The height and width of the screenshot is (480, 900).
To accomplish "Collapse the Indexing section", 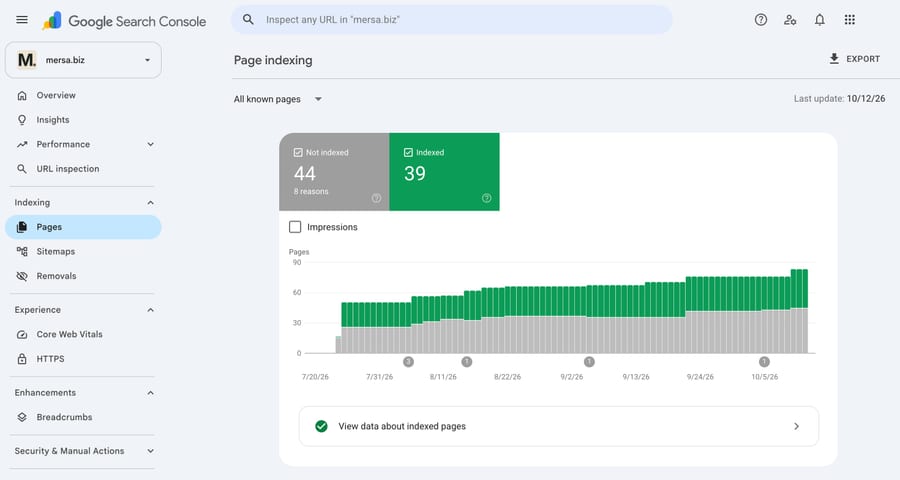I will tap(150, 203).
